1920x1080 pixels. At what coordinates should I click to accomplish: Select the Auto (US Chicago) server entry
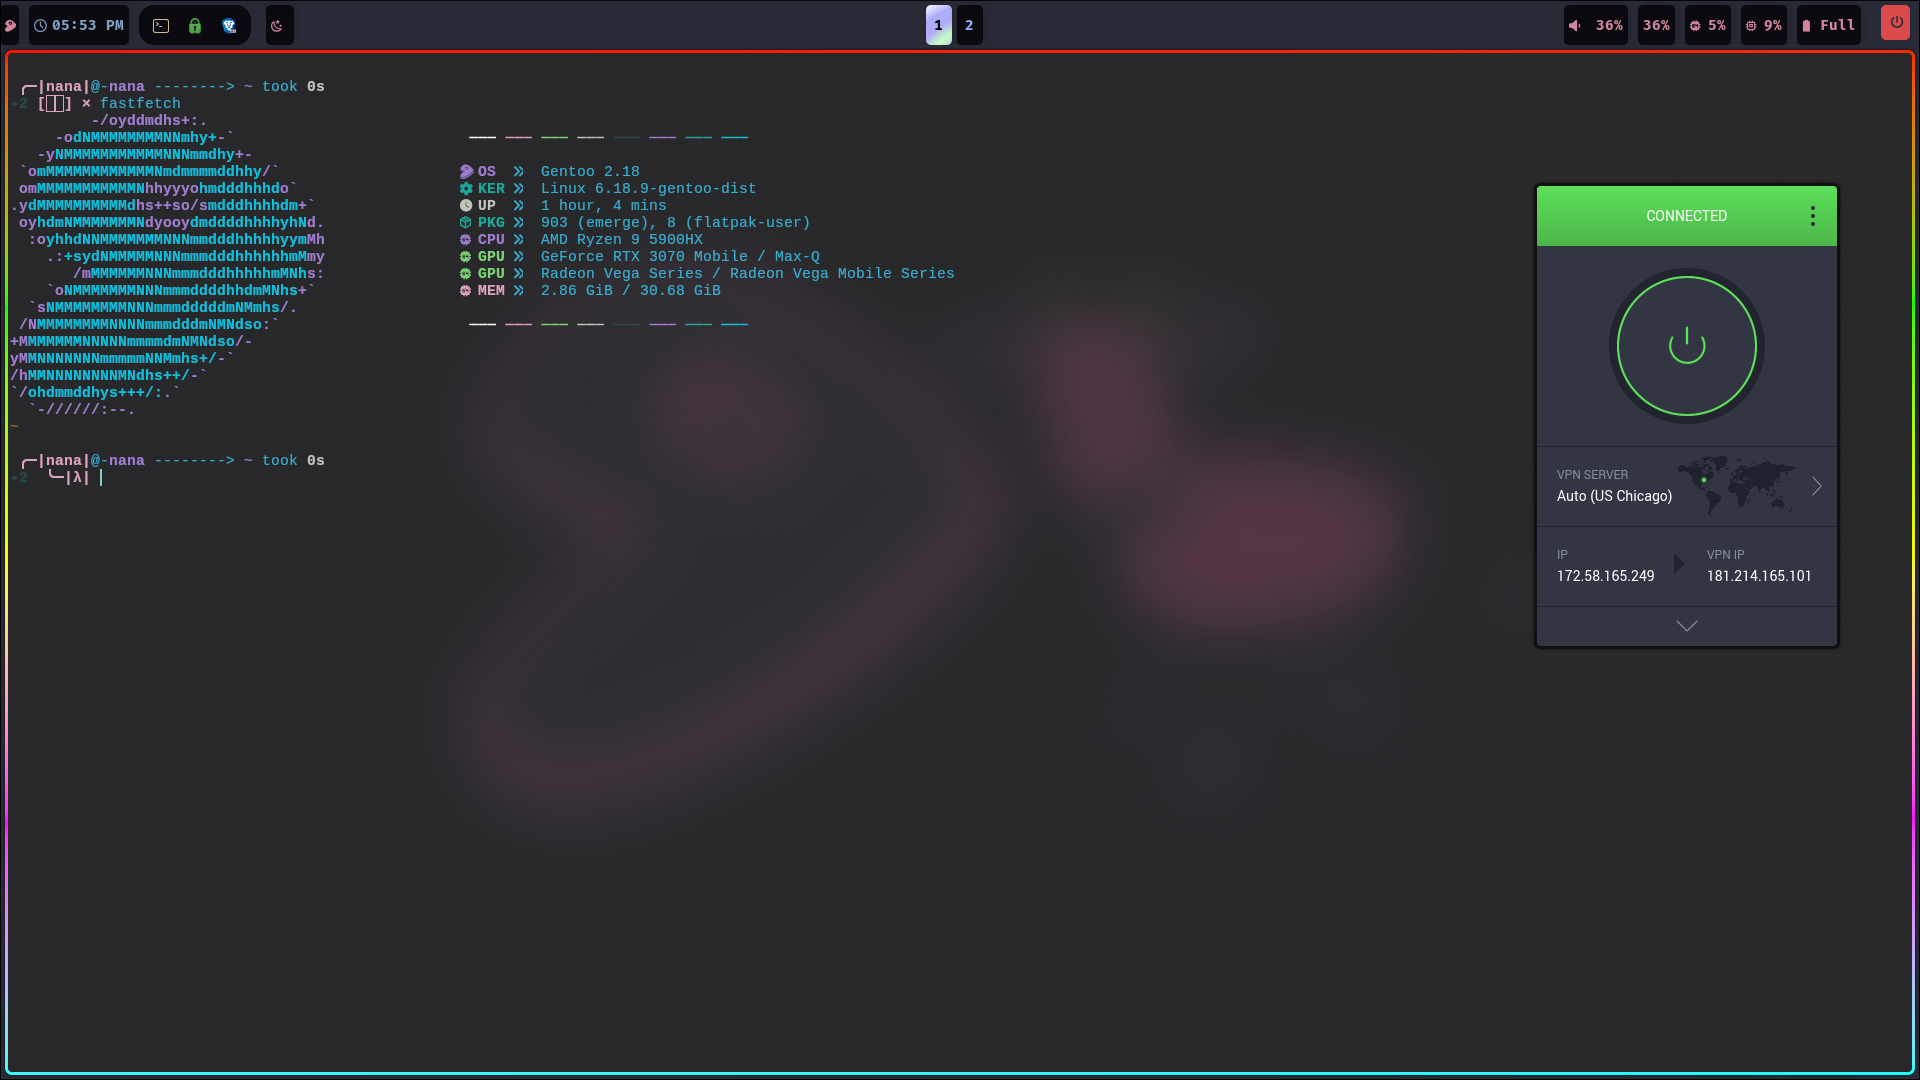pyautogui.click(x=1613, y=496)
